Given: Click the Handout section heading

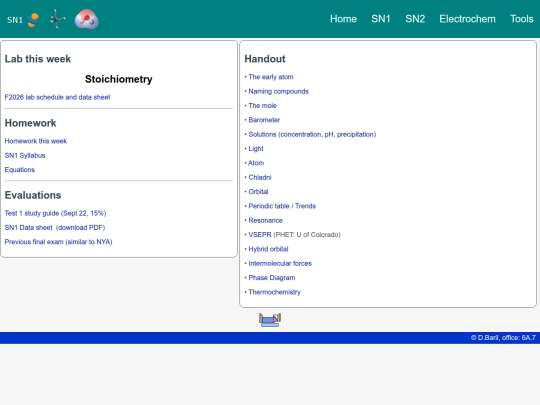Looking at the screenshot, I should point(265,59).
